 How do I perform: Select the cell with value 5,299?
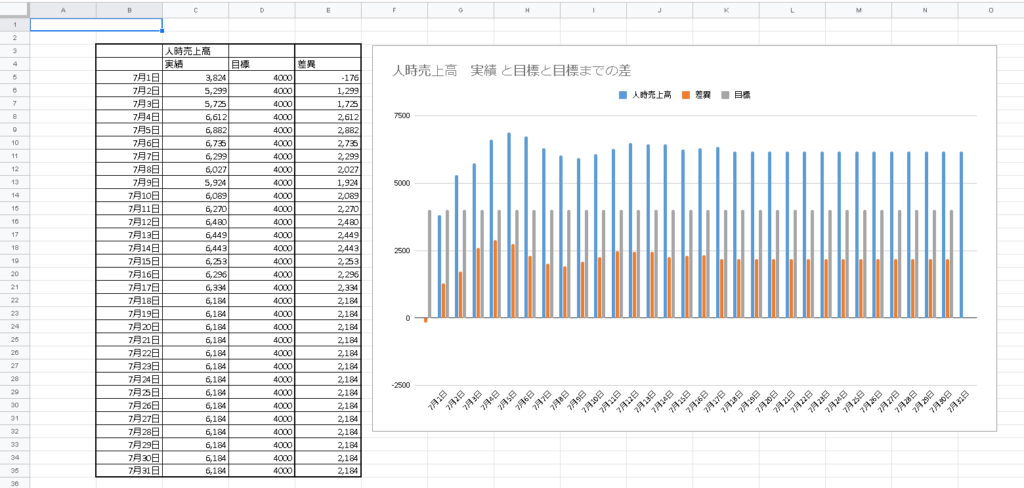196,90
